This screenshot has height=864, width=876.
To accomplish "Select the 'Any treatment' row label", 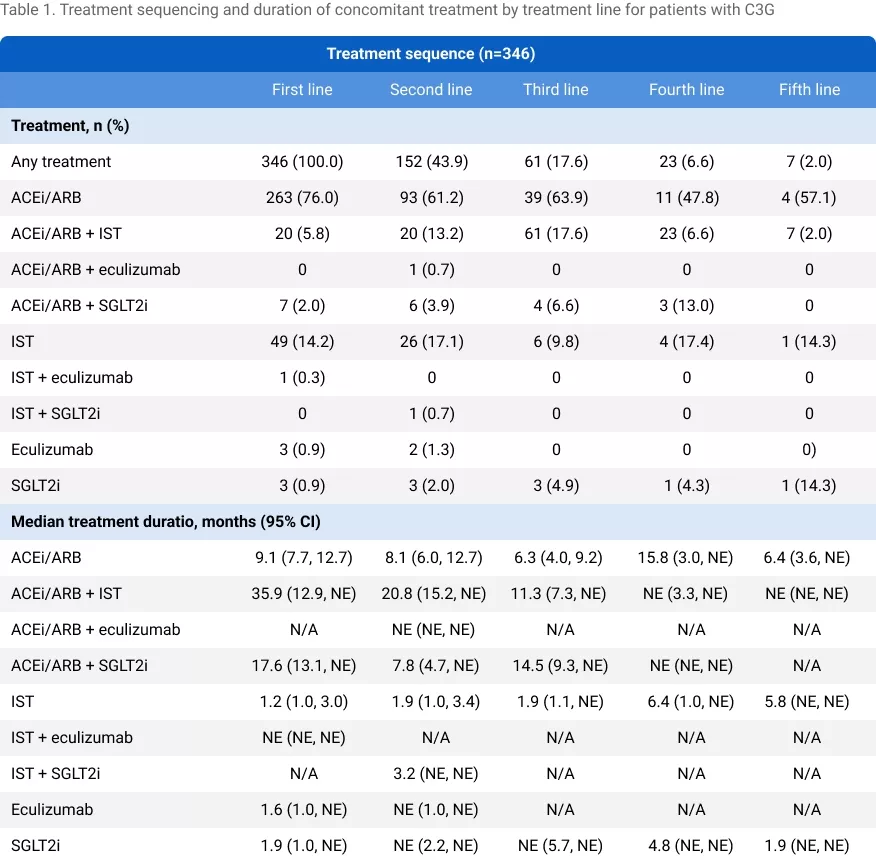I will point(61,162).
